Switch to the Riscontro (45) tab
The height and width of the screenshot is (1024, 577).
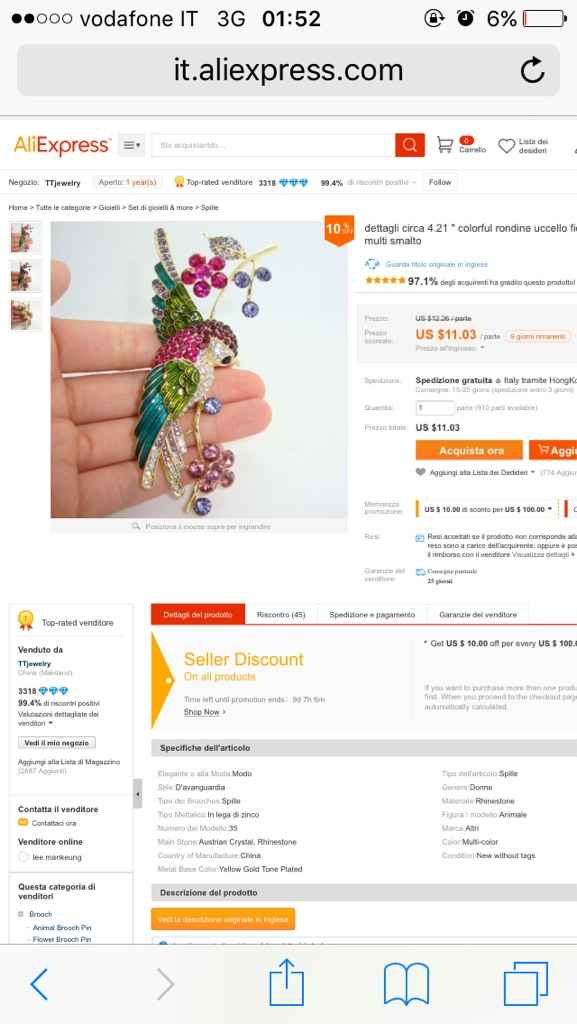click(x=281, y=615)
